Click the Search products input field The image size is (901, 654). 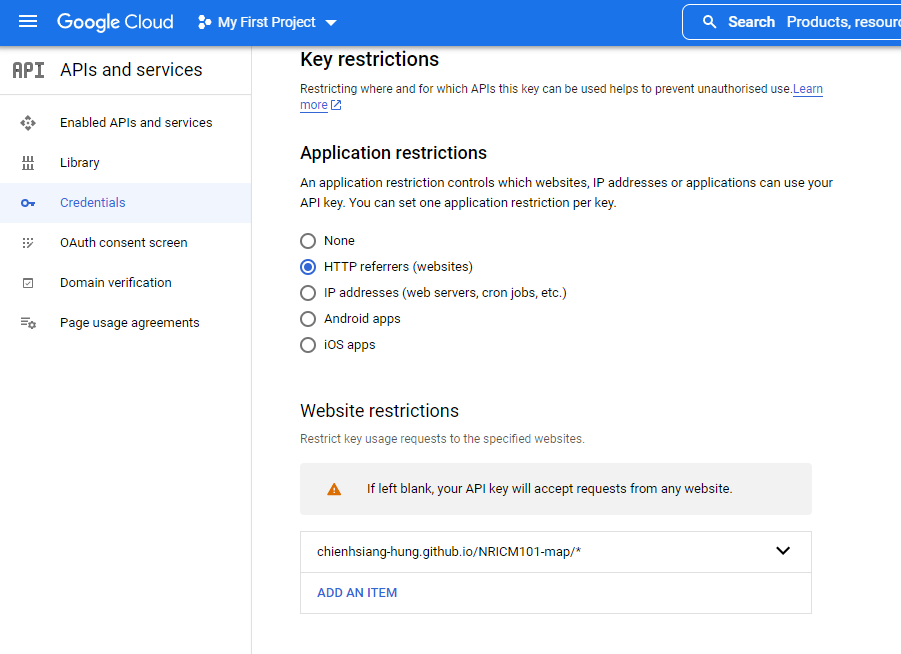[840, 22]
